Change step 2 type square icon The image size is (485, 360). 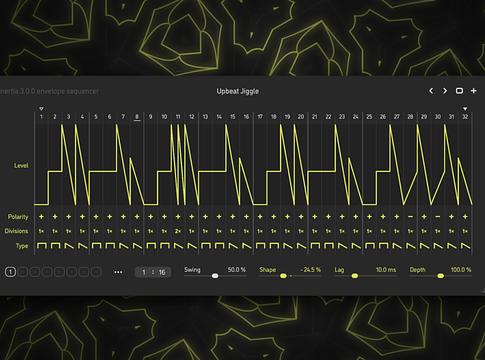click(x=55, y=246)
